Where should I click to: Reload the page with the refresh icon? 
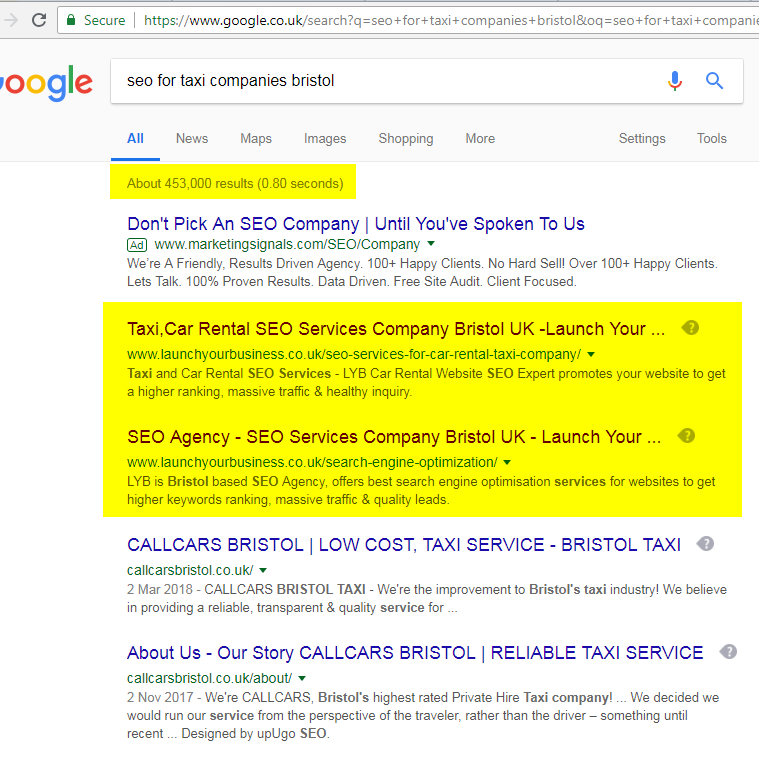39,20
